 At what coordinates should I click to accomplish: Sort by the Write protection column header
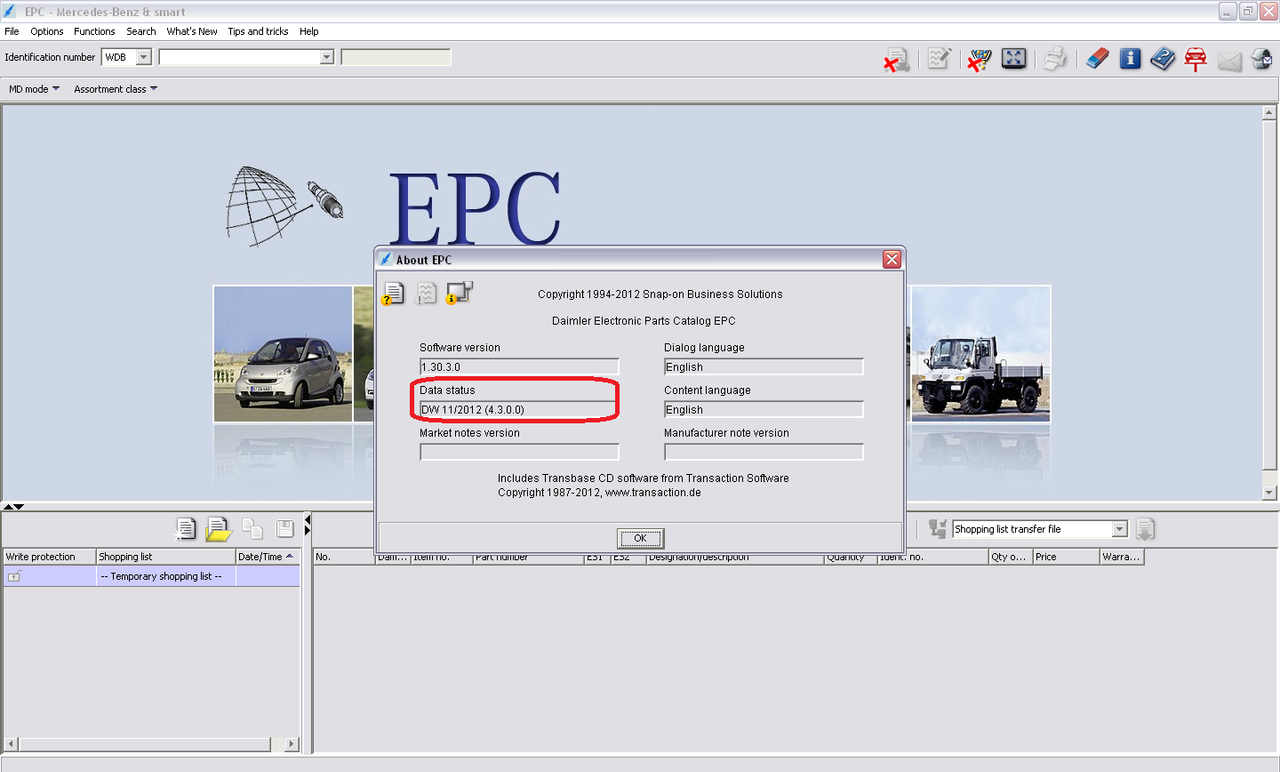pos(49,557)
